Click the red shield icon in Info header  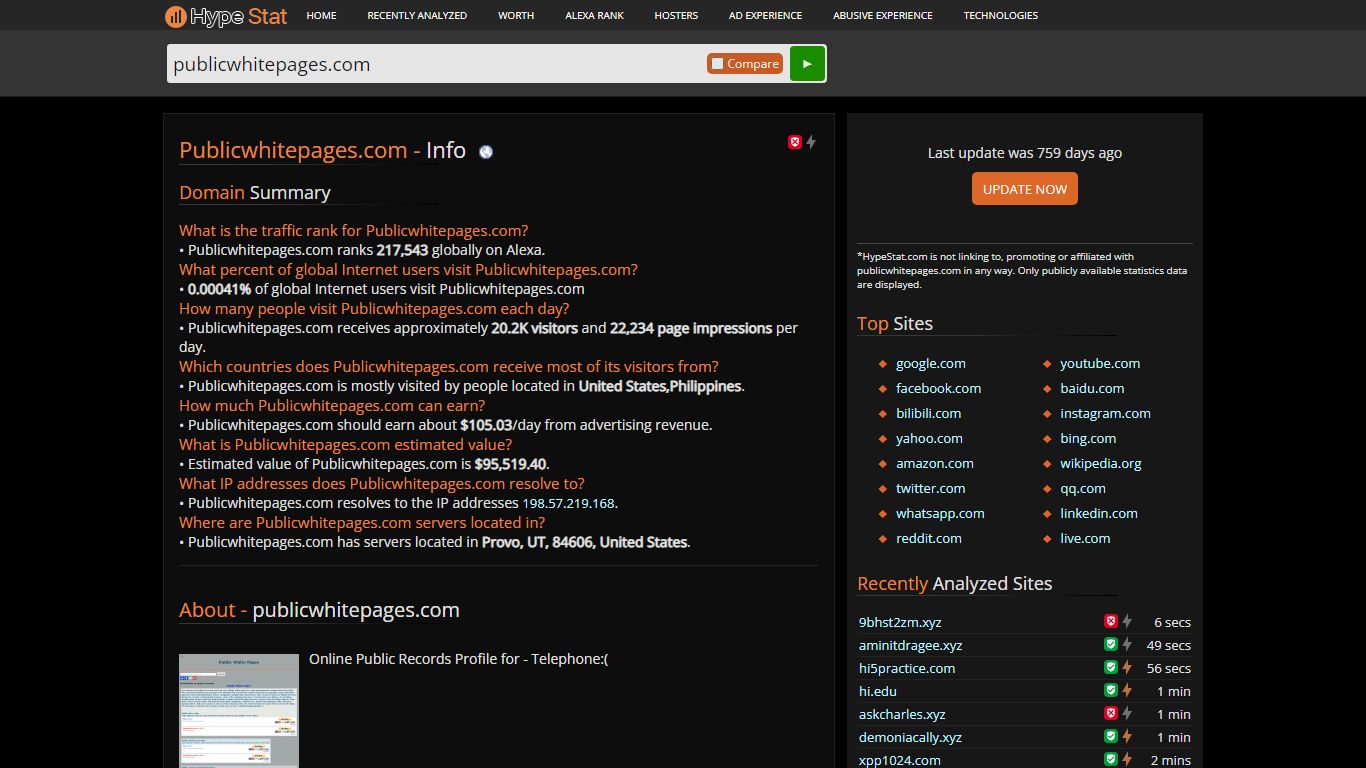[x=795, y=142]
